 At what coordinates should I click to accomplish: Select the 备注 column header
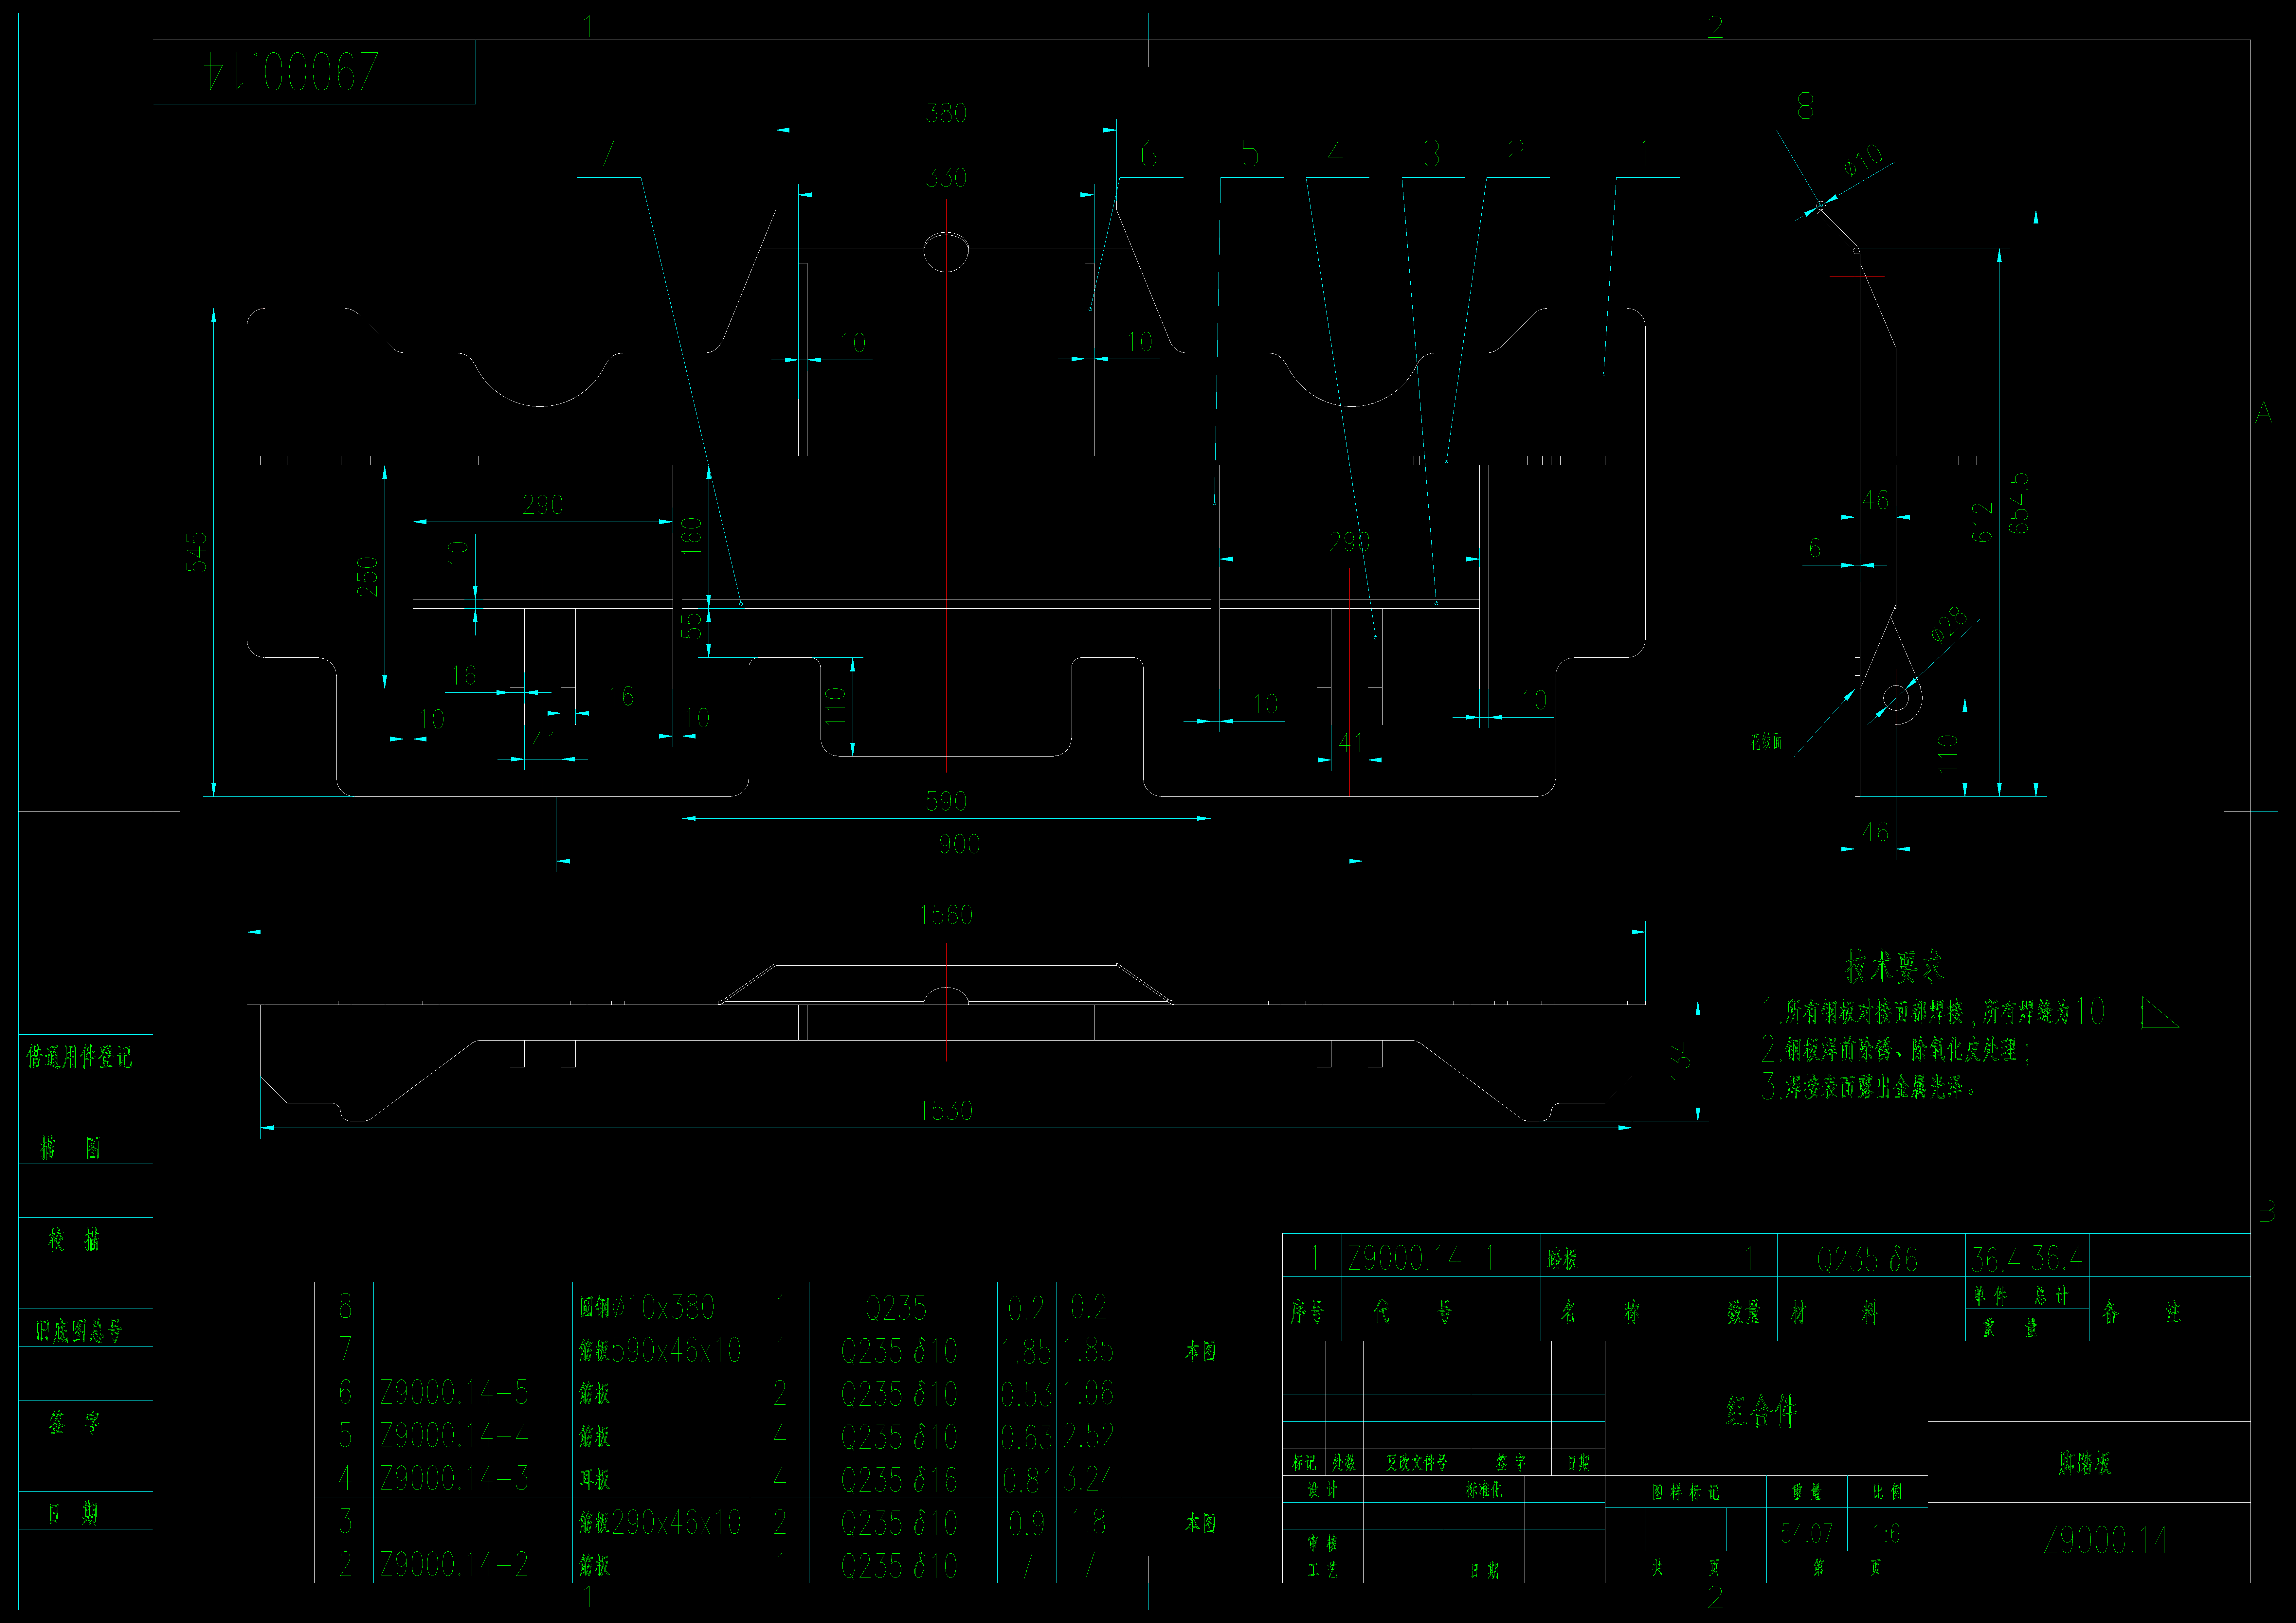click(x=2142, y=1312)
